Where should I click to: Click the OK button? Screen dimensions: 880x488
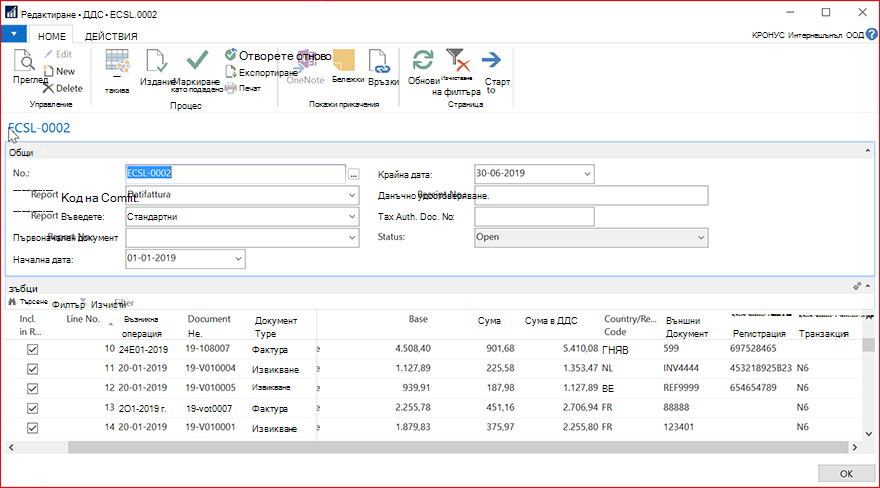[846, 473]
